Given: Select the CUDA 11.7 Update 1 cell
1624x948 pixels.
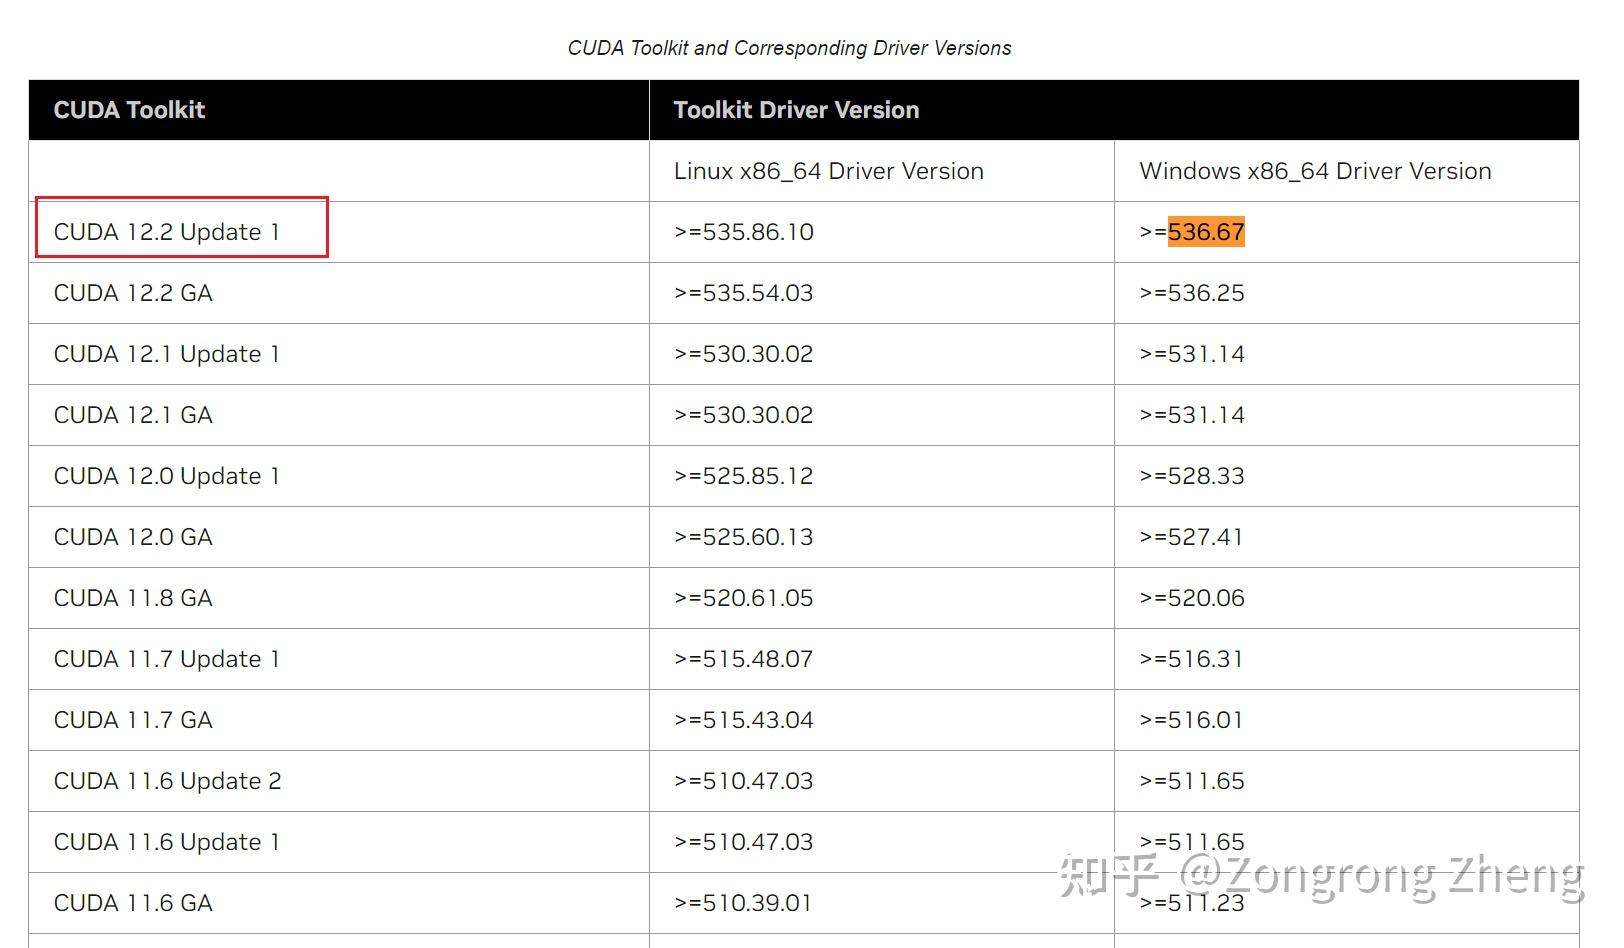Looking at the screenshot, I should pyautogui.click(x=167, y=659).
